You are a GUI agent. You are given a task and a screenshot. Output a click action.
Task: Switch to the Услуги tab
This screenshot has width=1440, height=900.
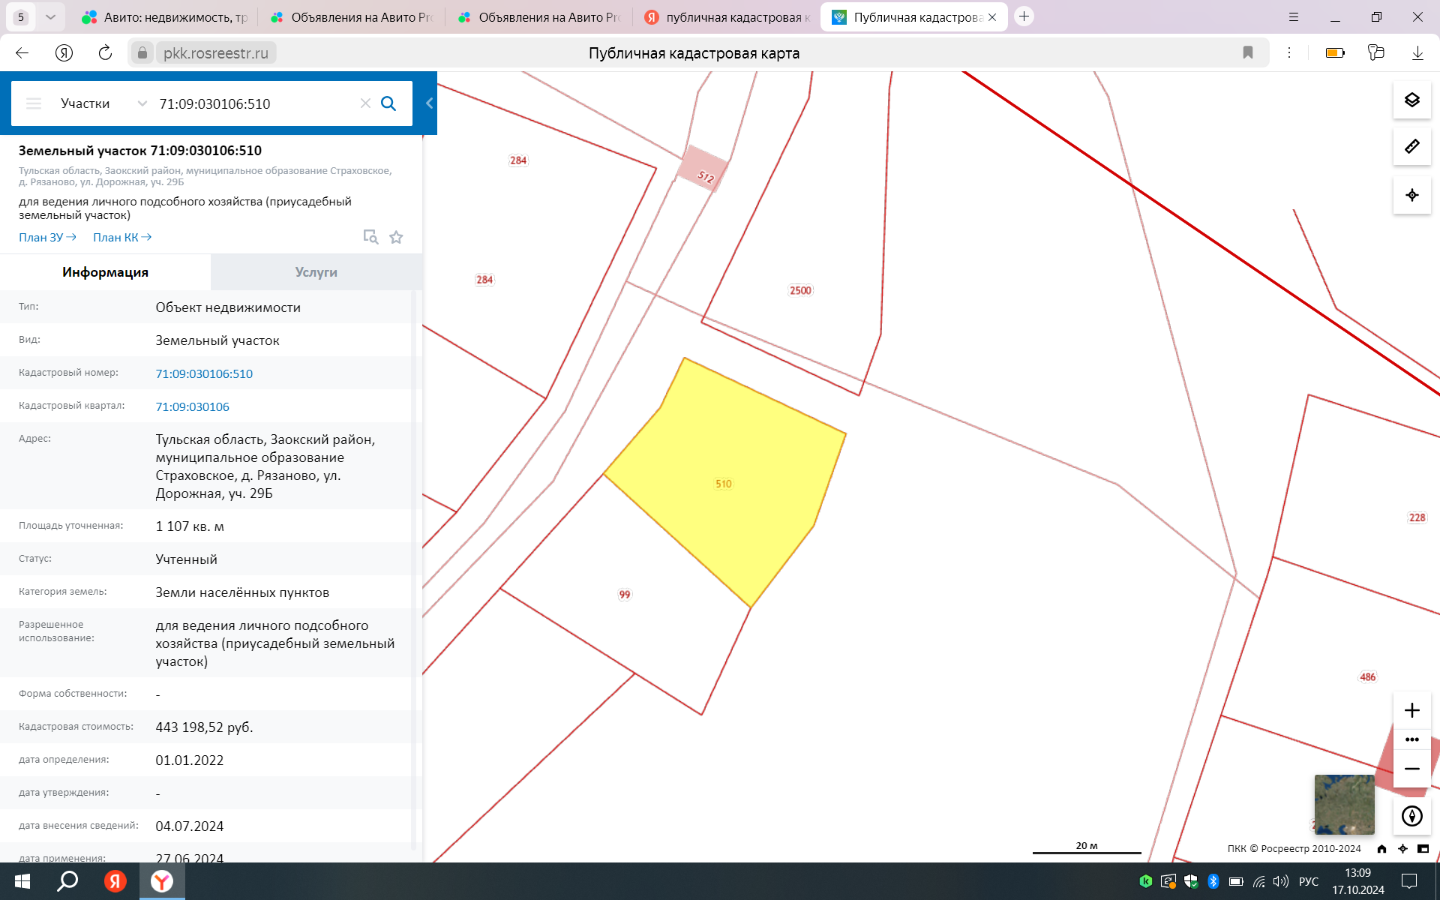(x=316, y=272)
